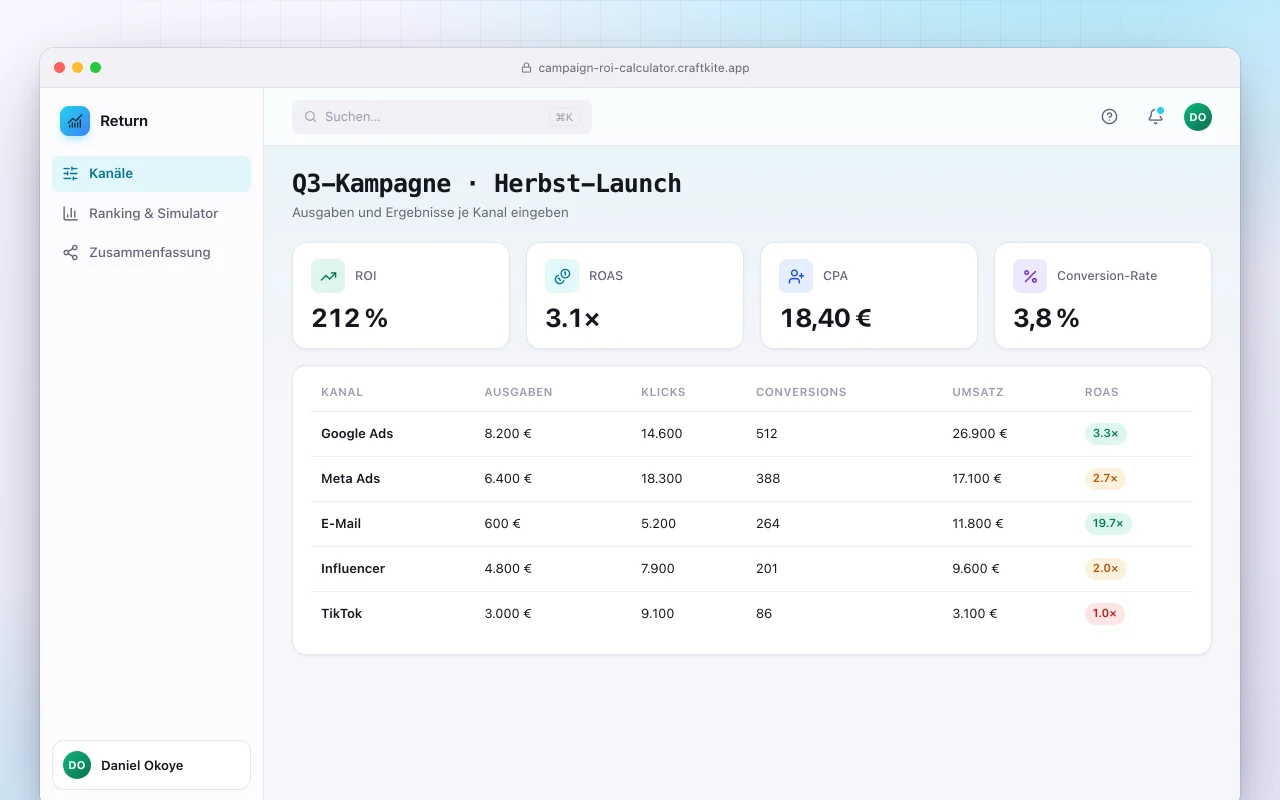Image resolution: width=1280 pixels, height=800 pixels.
Task: Click the AUSGABEN column header
Action: (x=519, y=392)
